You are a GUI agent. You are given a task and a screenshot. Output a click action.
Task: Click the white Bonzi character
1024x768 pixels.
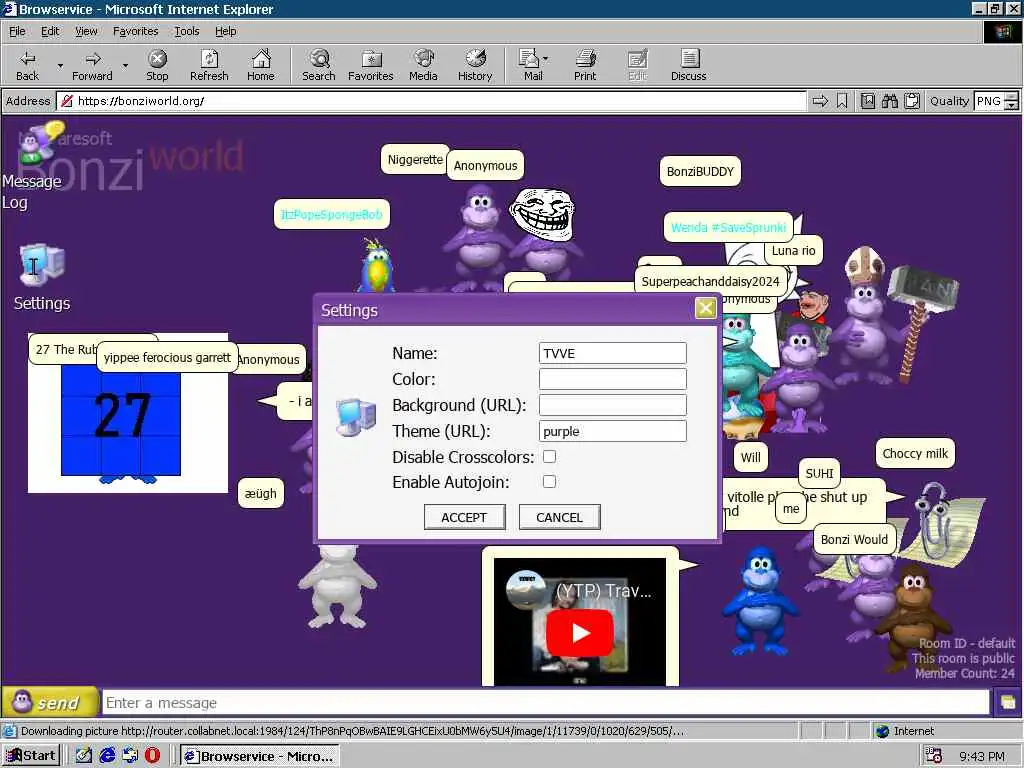338,586
